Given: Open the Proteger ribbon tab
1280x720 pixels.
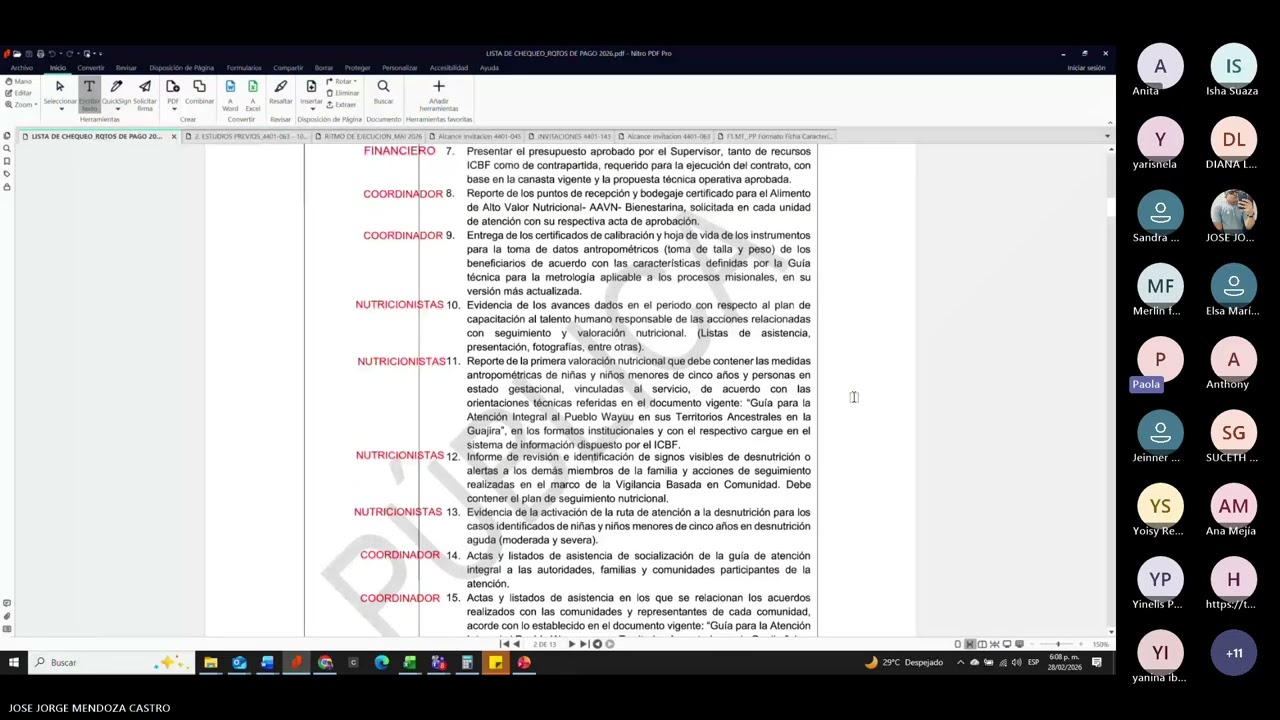Looking at the screenshot, I should coord(358,68).
